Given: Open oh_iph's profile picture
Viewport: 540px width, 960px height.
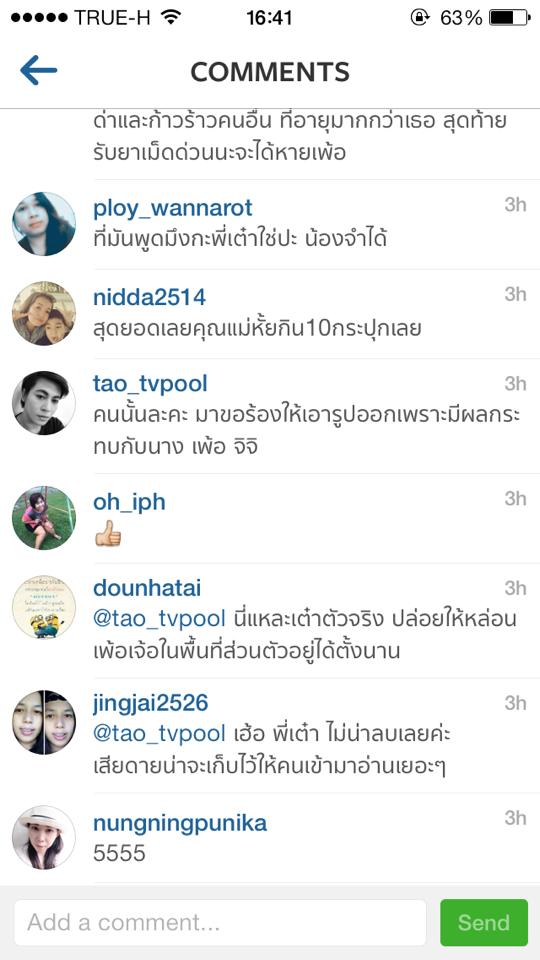Looking at the screenshot, I should [x=44, y=517].
